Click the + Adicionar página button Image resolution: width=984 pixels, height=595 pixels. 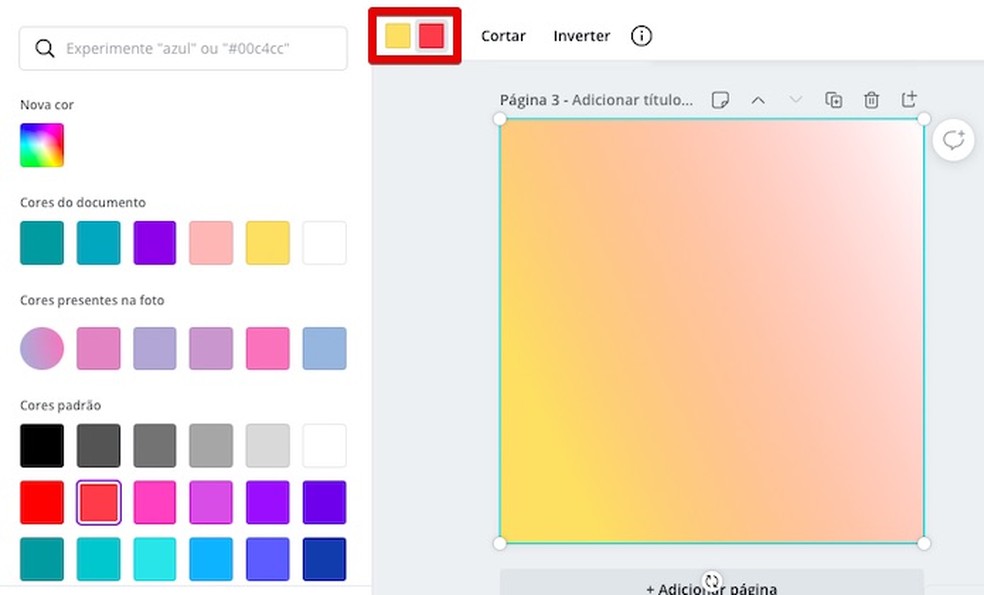point(711,587)
